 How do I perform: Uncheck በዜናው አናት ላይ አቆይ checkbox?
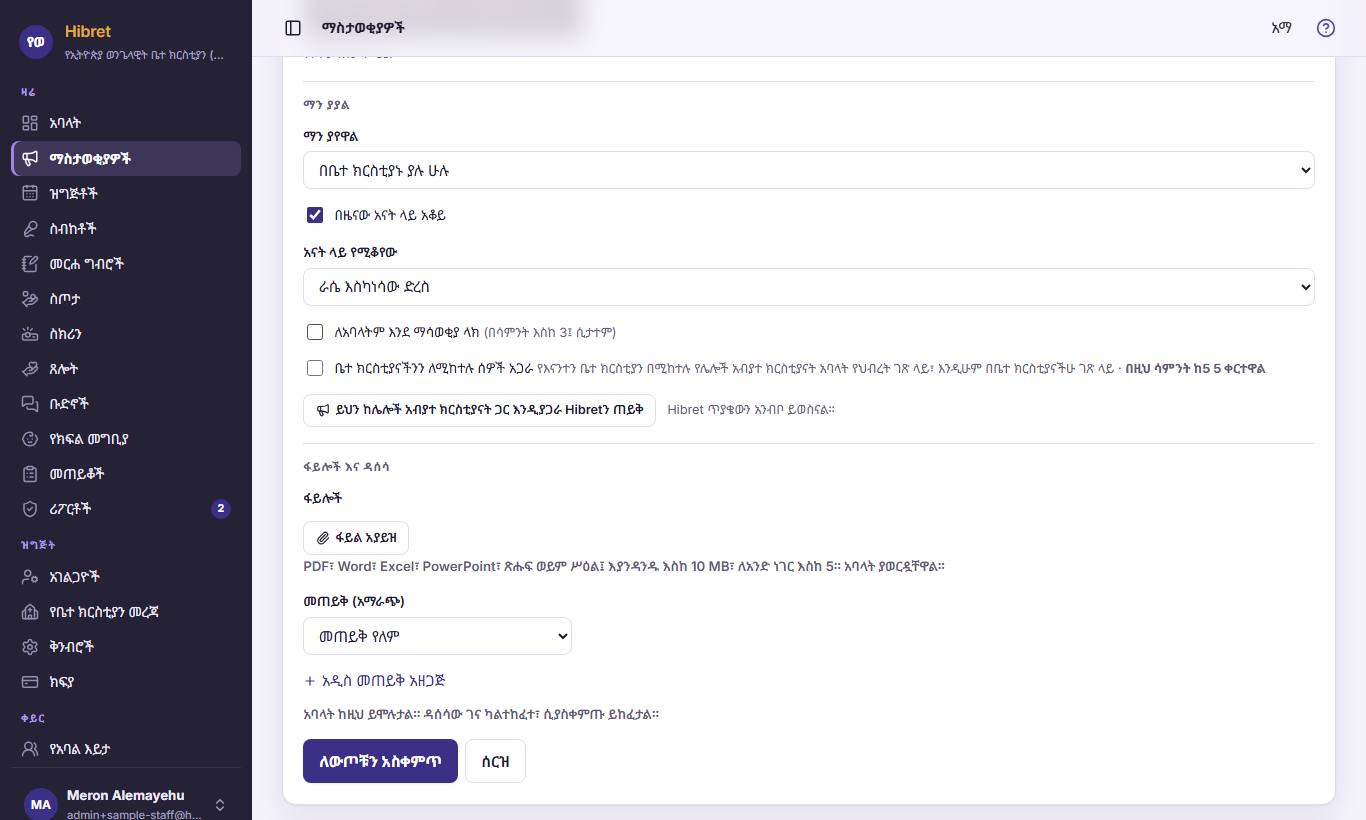[315, 215]
